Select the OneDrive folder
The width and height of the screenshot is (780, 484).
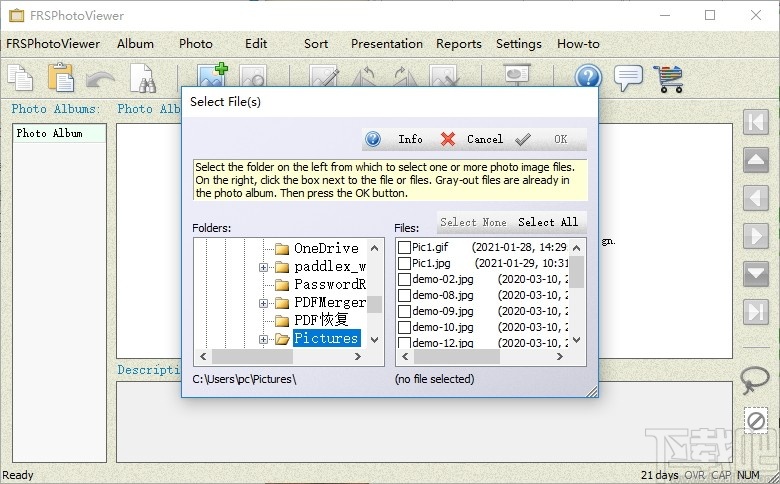[x=326, y=248]
